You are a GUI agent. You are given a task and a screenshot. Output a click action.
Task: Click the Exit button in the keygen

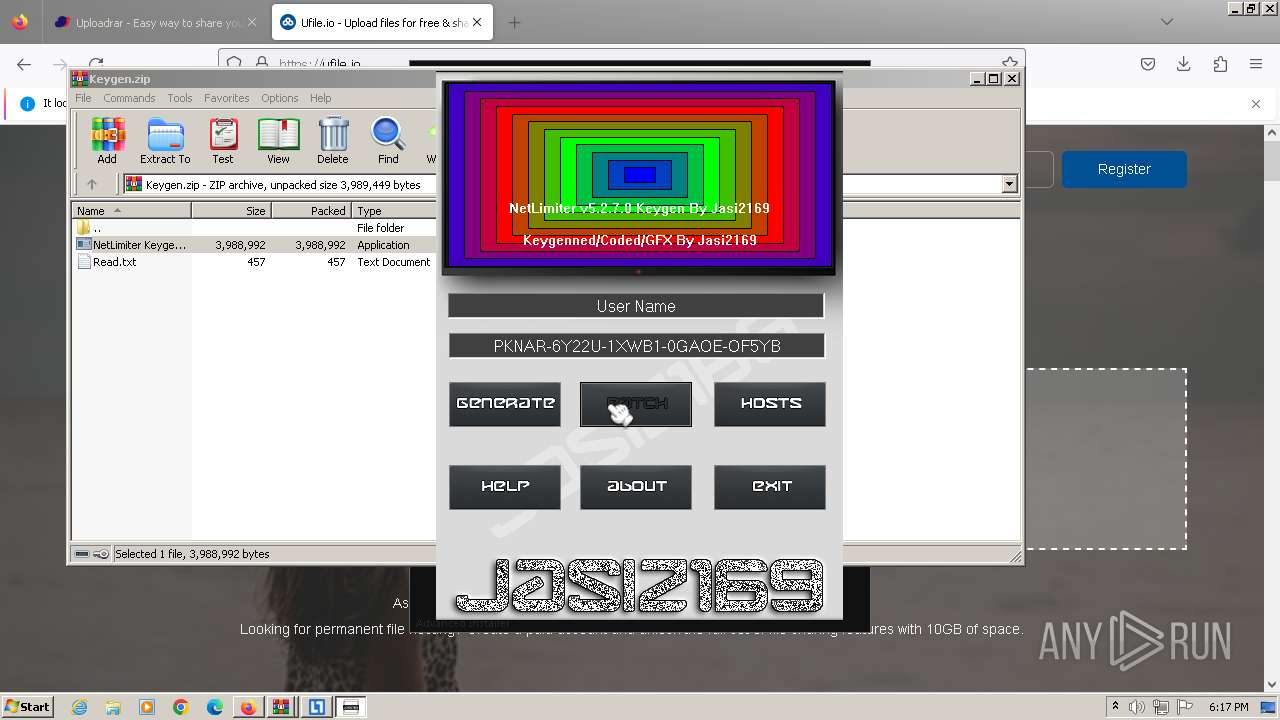pos(770,487)
